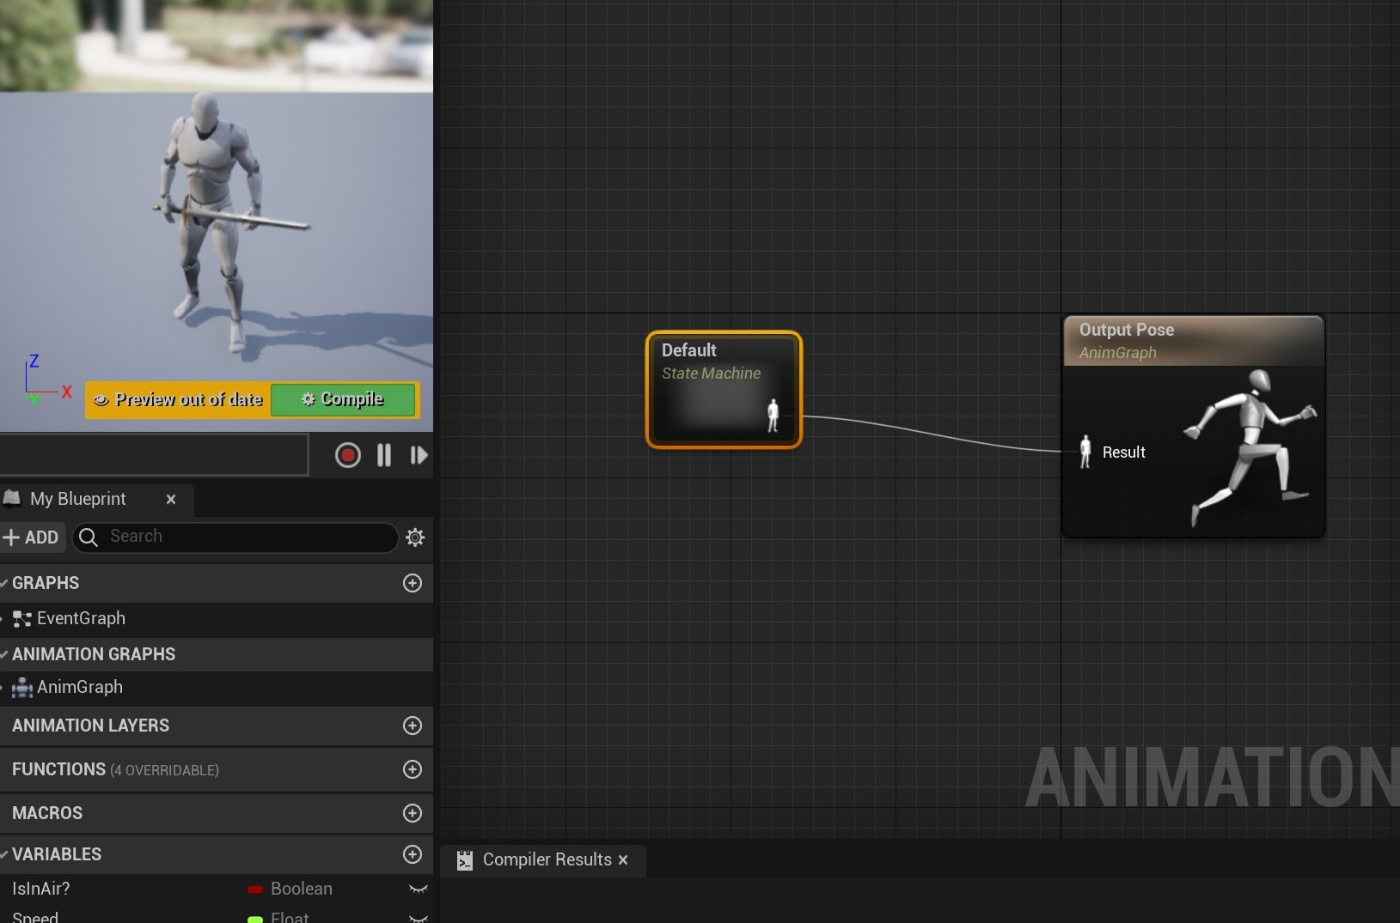
Task: Click the GRAPHS plus to add a graph
Action: 412,583
